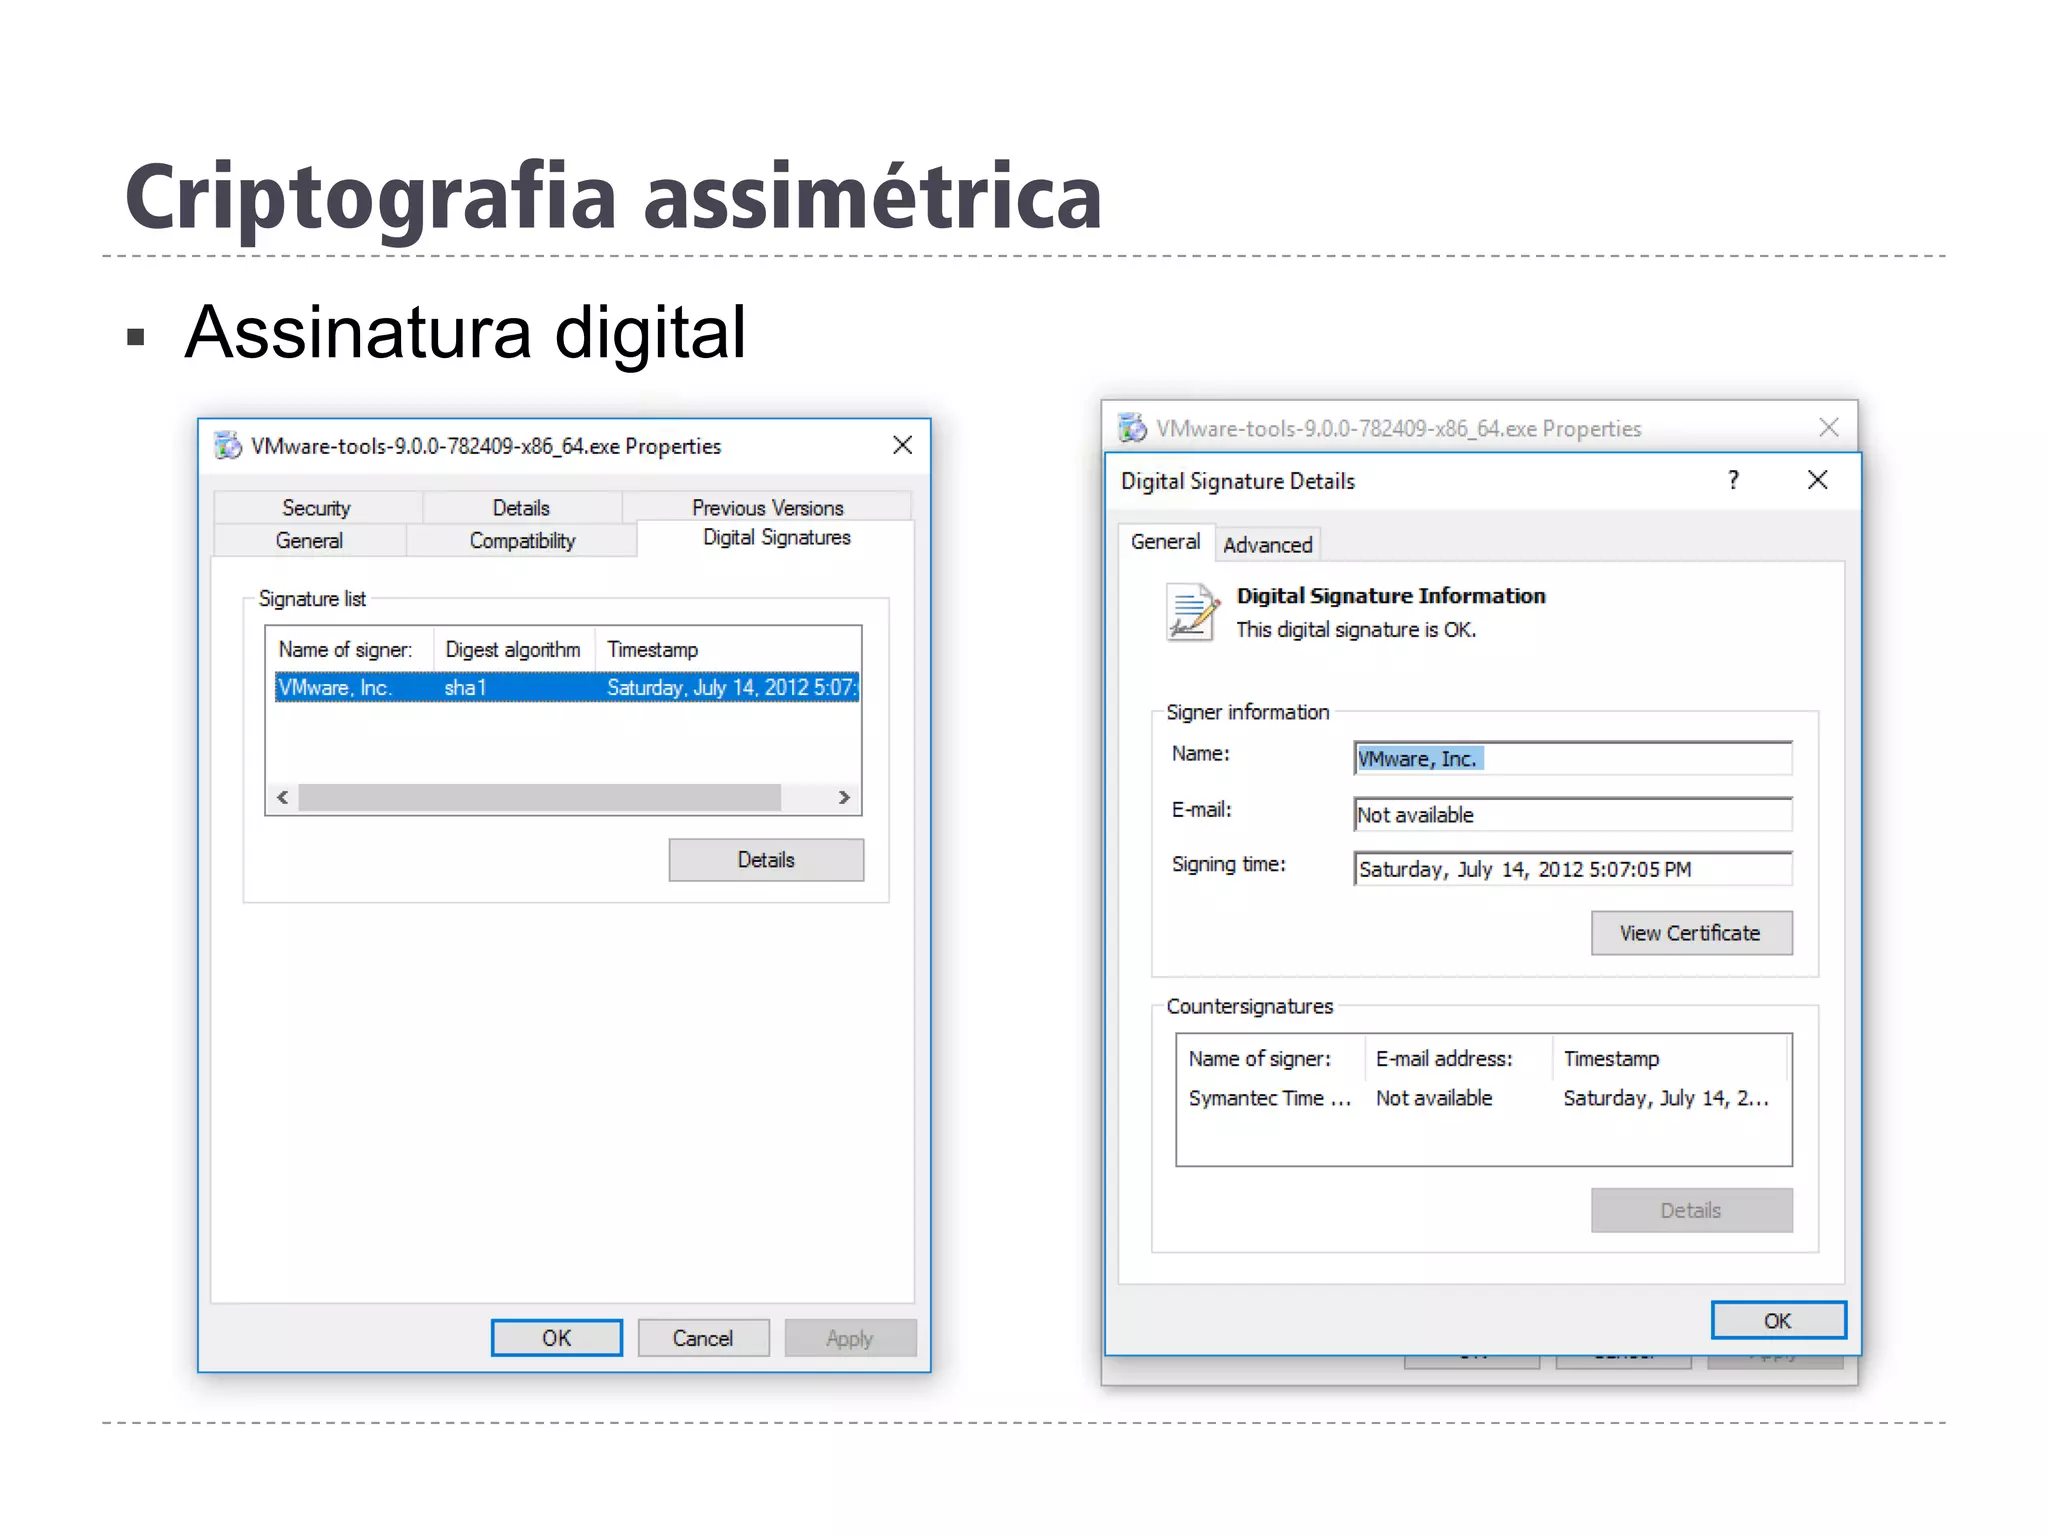Close the background Properties window on the right
2048x1536 pixels.
click(x=1829, y=428)
